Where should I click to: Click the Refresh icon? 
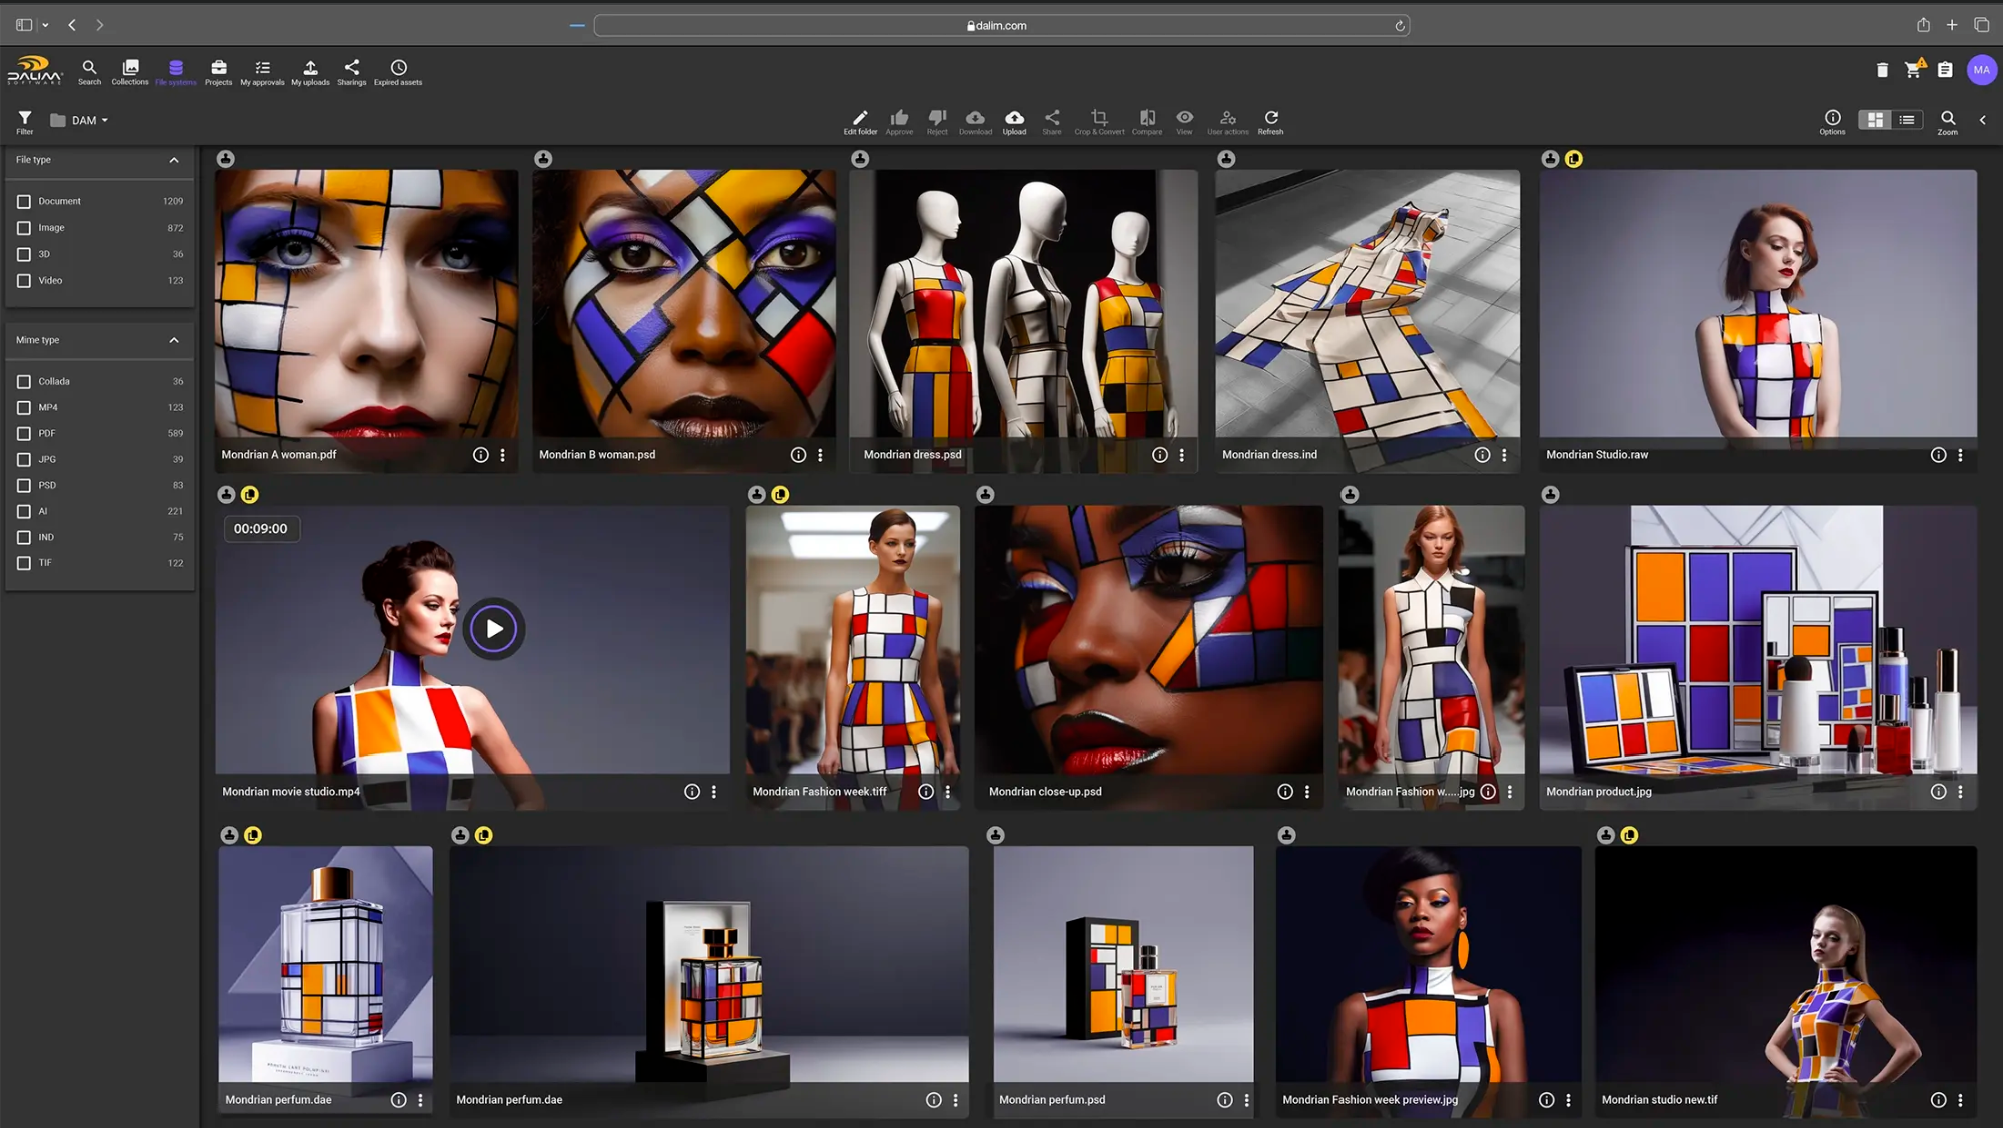tap(1270, 121)
